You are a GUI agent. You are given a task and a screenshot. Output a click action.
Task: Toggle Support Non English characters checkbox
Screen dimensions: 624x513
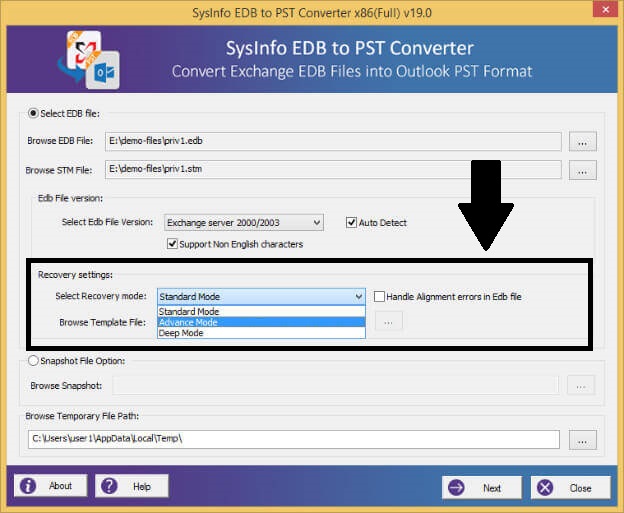point(172,244)
